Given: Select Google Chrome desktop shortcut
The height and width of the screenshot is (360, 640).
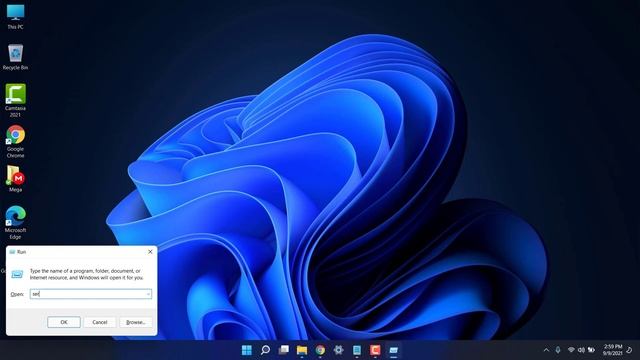Looking at the screenshot, I should [x=16, y=141].
